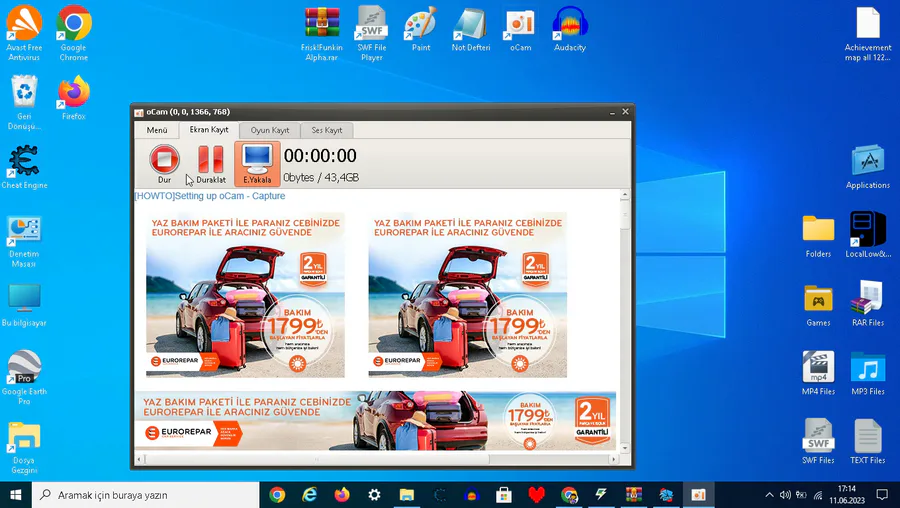
Task: Click the right Eurorepar square ad
Action: click(x=468, y=294)
